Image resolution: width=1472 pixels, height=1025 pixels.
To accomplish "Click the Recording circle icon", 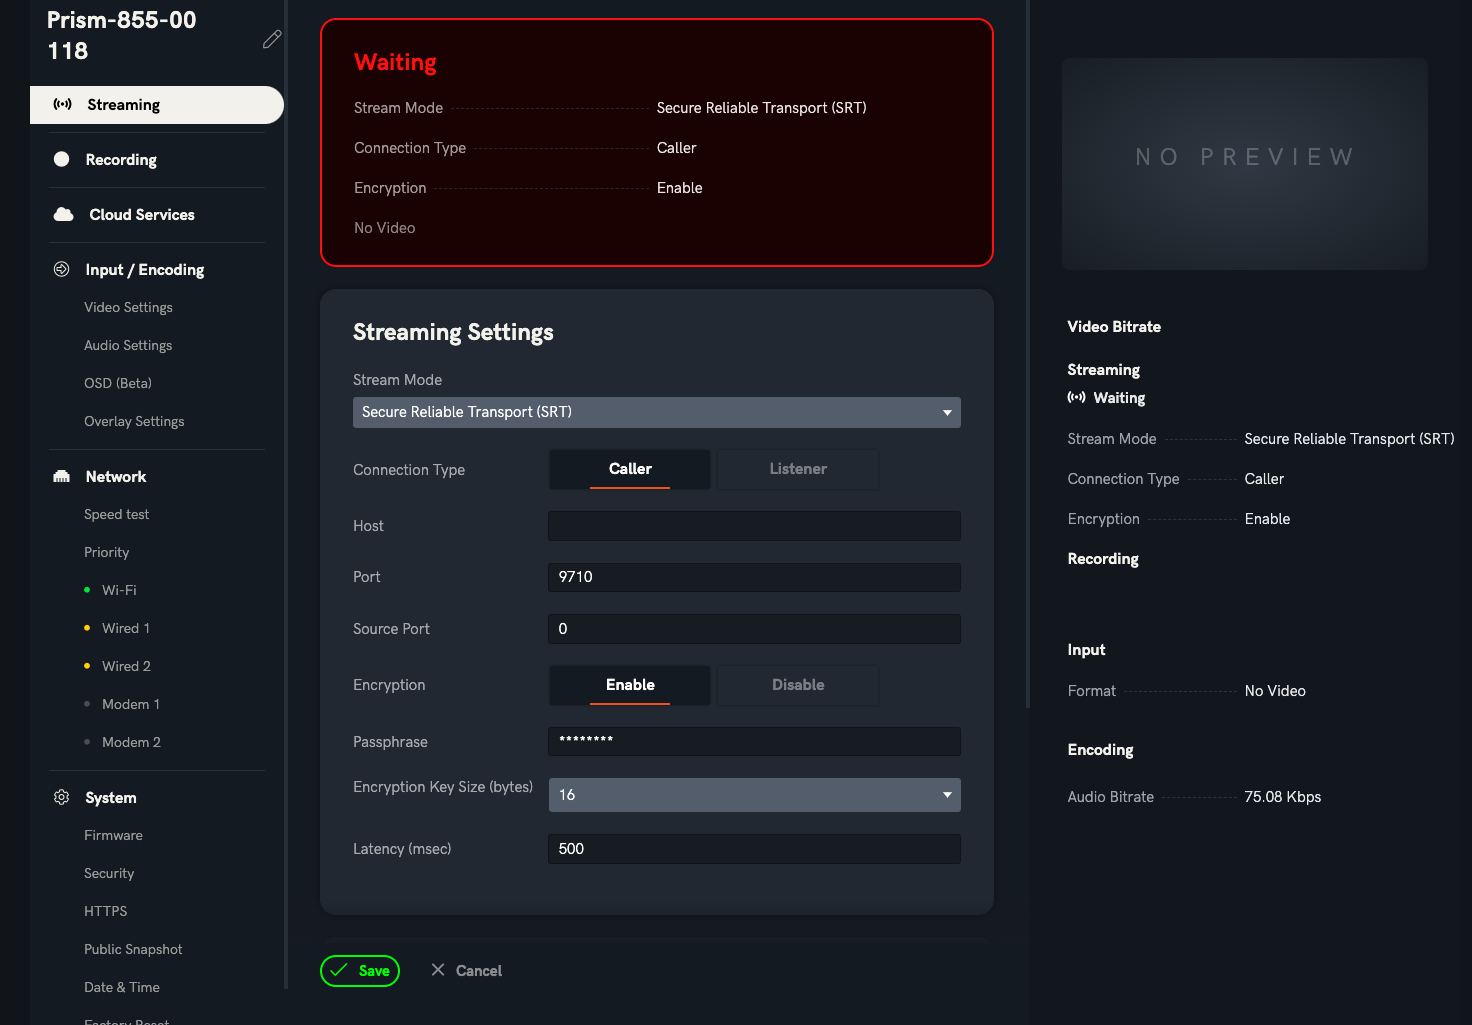I will click(x=62, y=160).
